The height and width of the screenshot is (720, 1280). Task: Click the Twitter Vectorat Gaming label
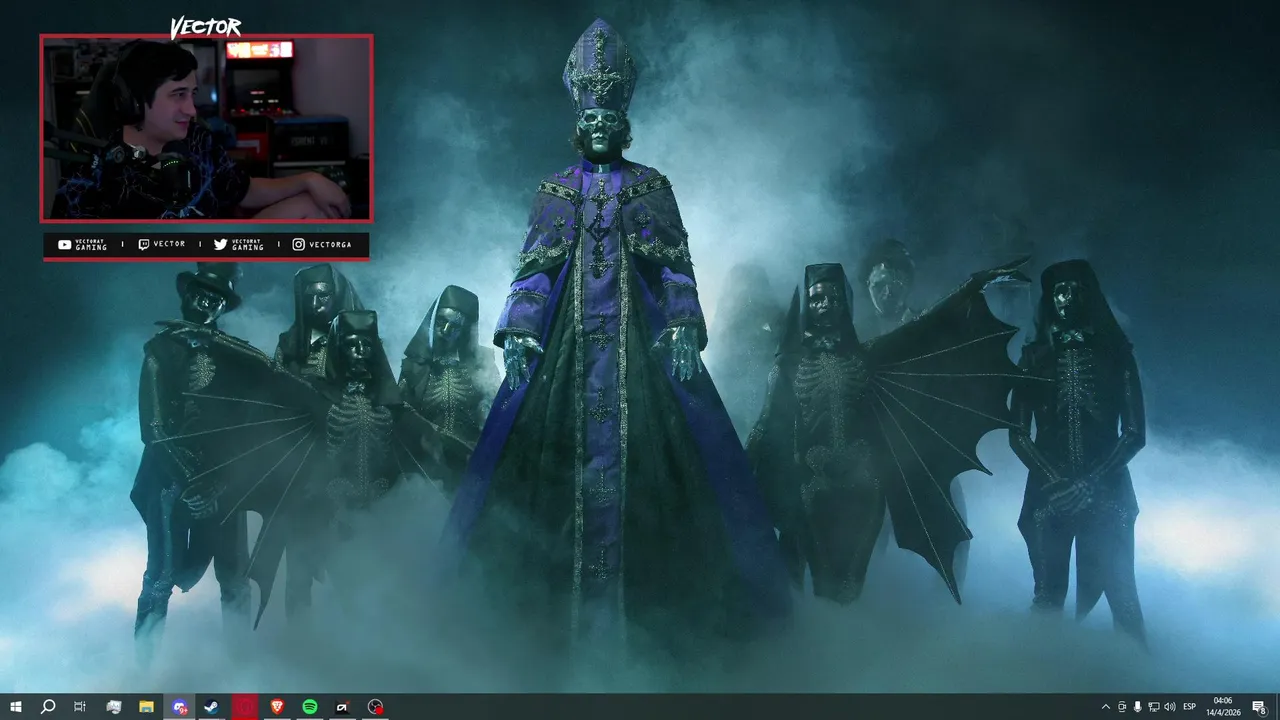239,245
